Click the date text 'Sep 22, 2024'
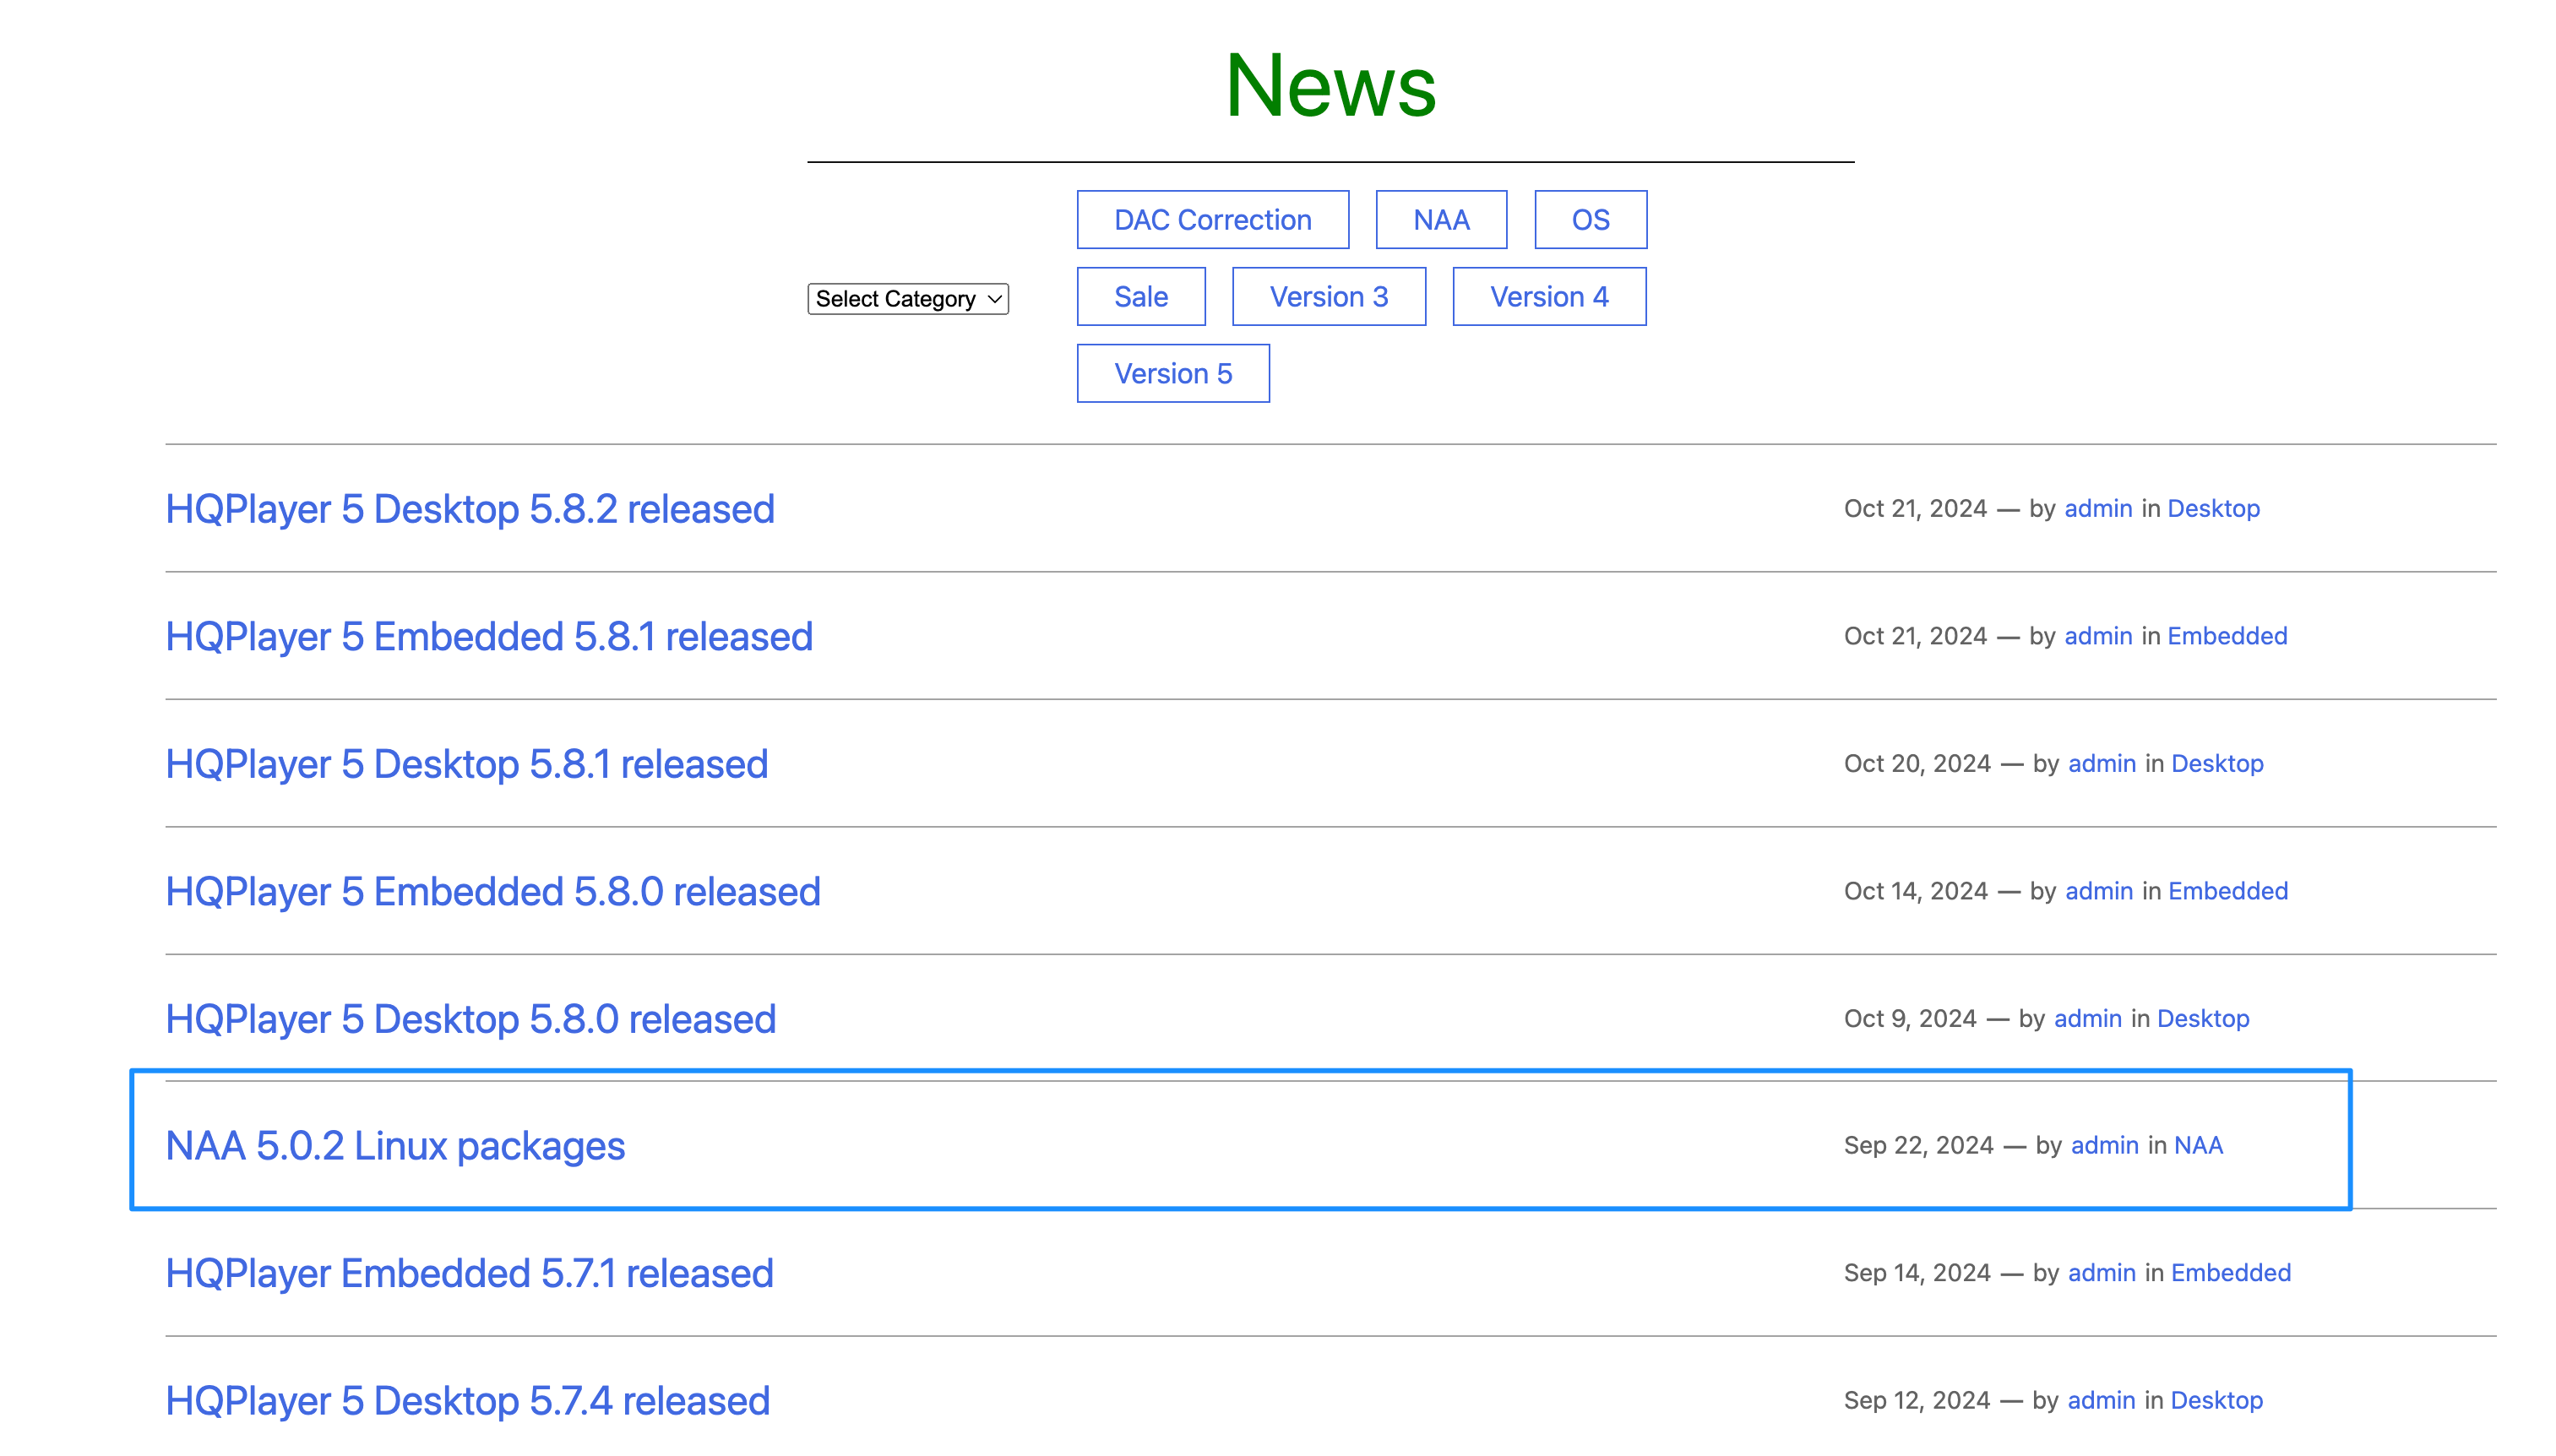The height and width of the screenshot is (1456, 2556). click(1919, 1145)
